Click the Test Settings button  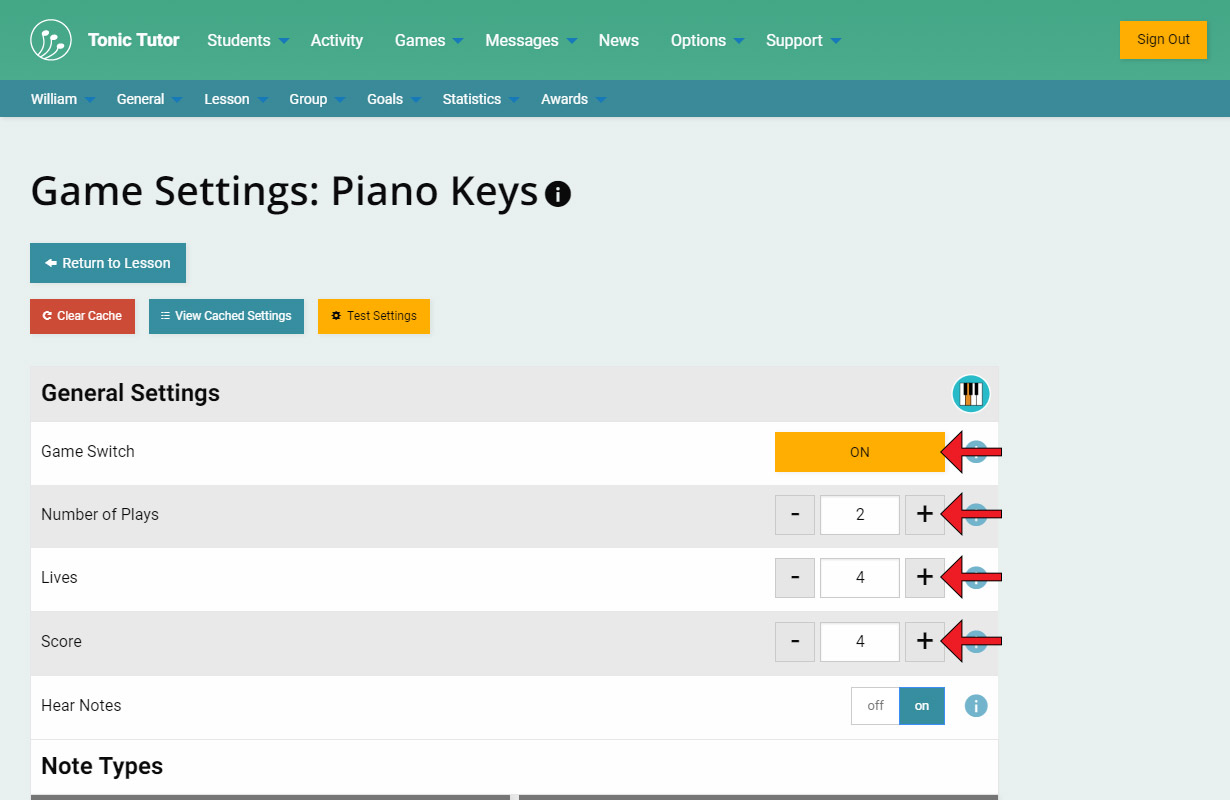click(374, 316)
